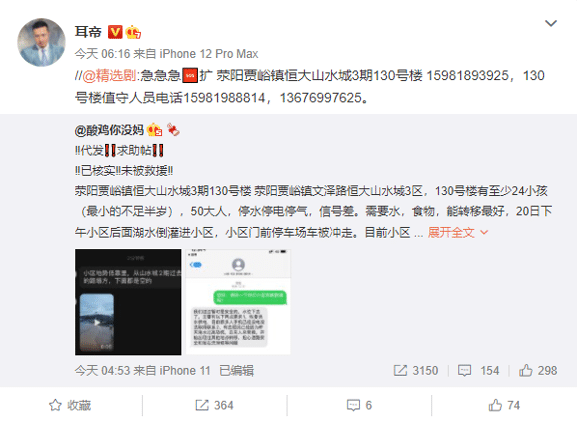Image resolution: width=578 pixels, height=422 pixels.
Task: Click crown badge next to 酸鸡你没妈
Action: click(x=154, y=130)
